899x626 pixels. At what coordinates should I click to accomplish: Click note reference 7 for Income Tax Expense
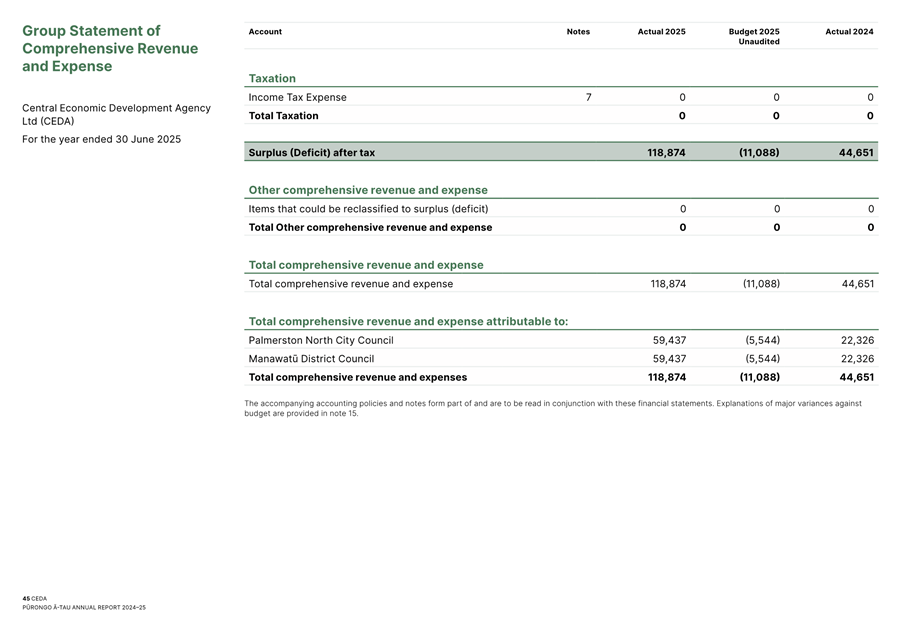pyautogui.click(x=588, y=97)
